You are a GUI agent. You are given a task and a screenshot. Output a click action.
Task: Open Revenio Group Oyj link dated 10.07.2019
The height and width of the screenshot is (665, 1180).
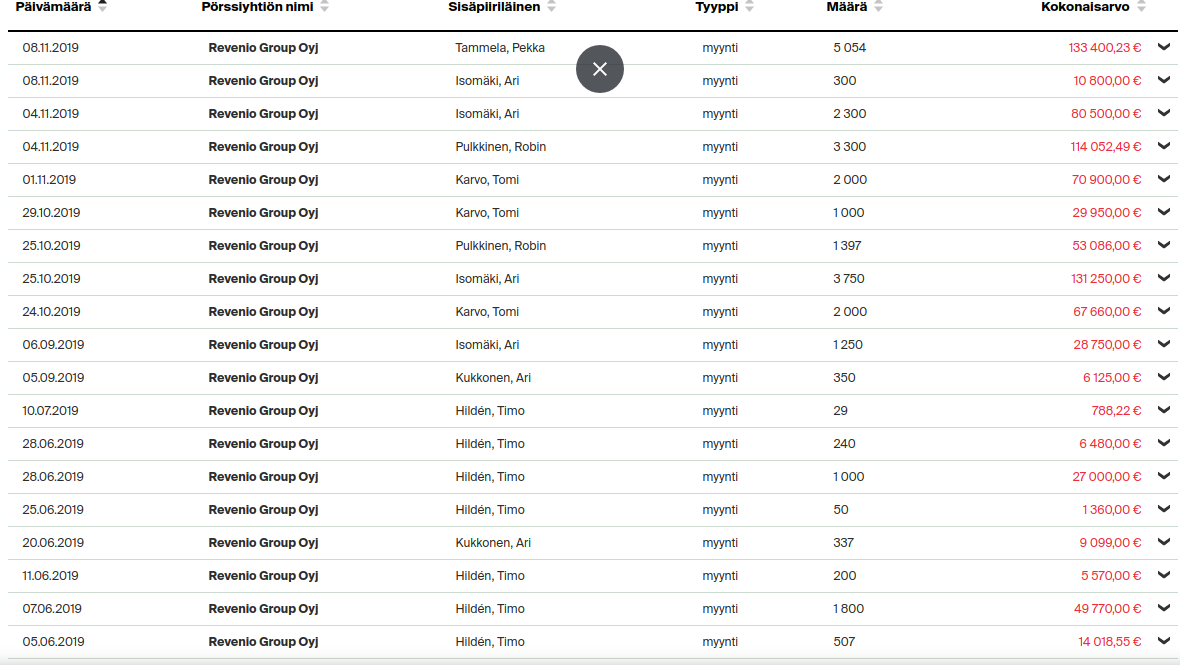263,411
